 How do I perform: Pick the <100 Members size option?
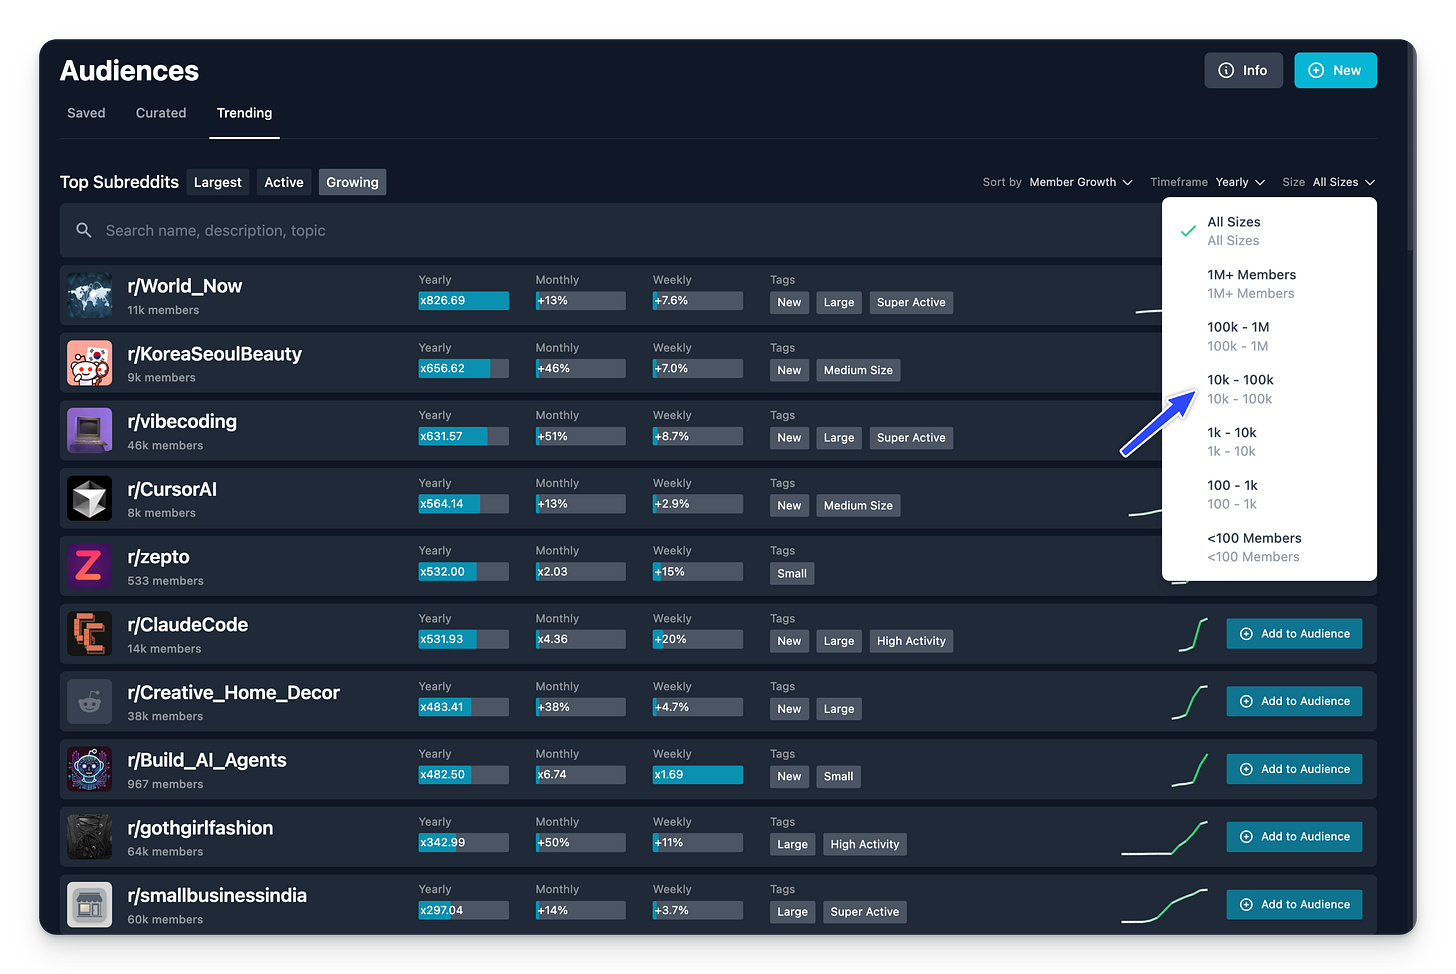coord(1269,547)
